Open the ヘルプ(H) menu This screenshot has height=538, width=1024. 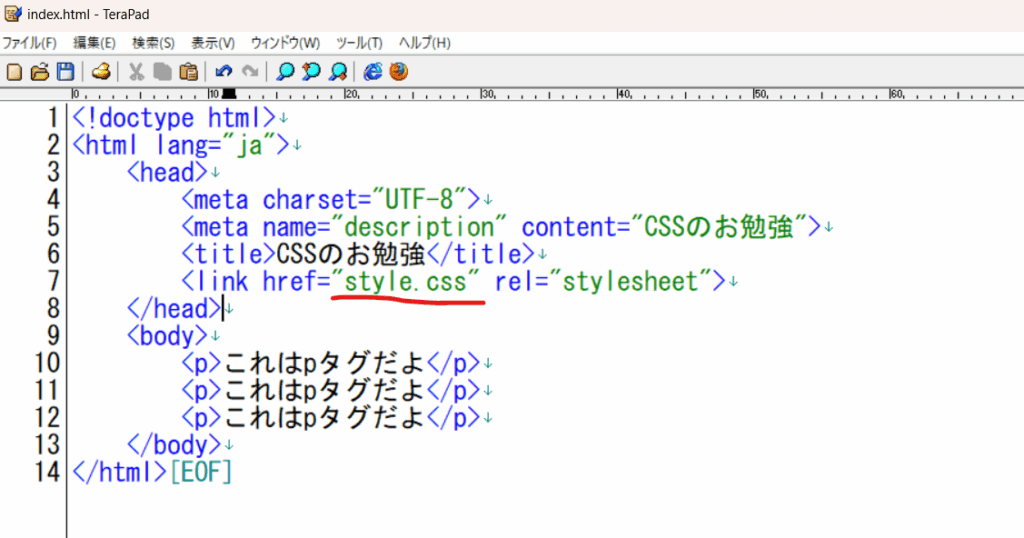click(425, 43)
